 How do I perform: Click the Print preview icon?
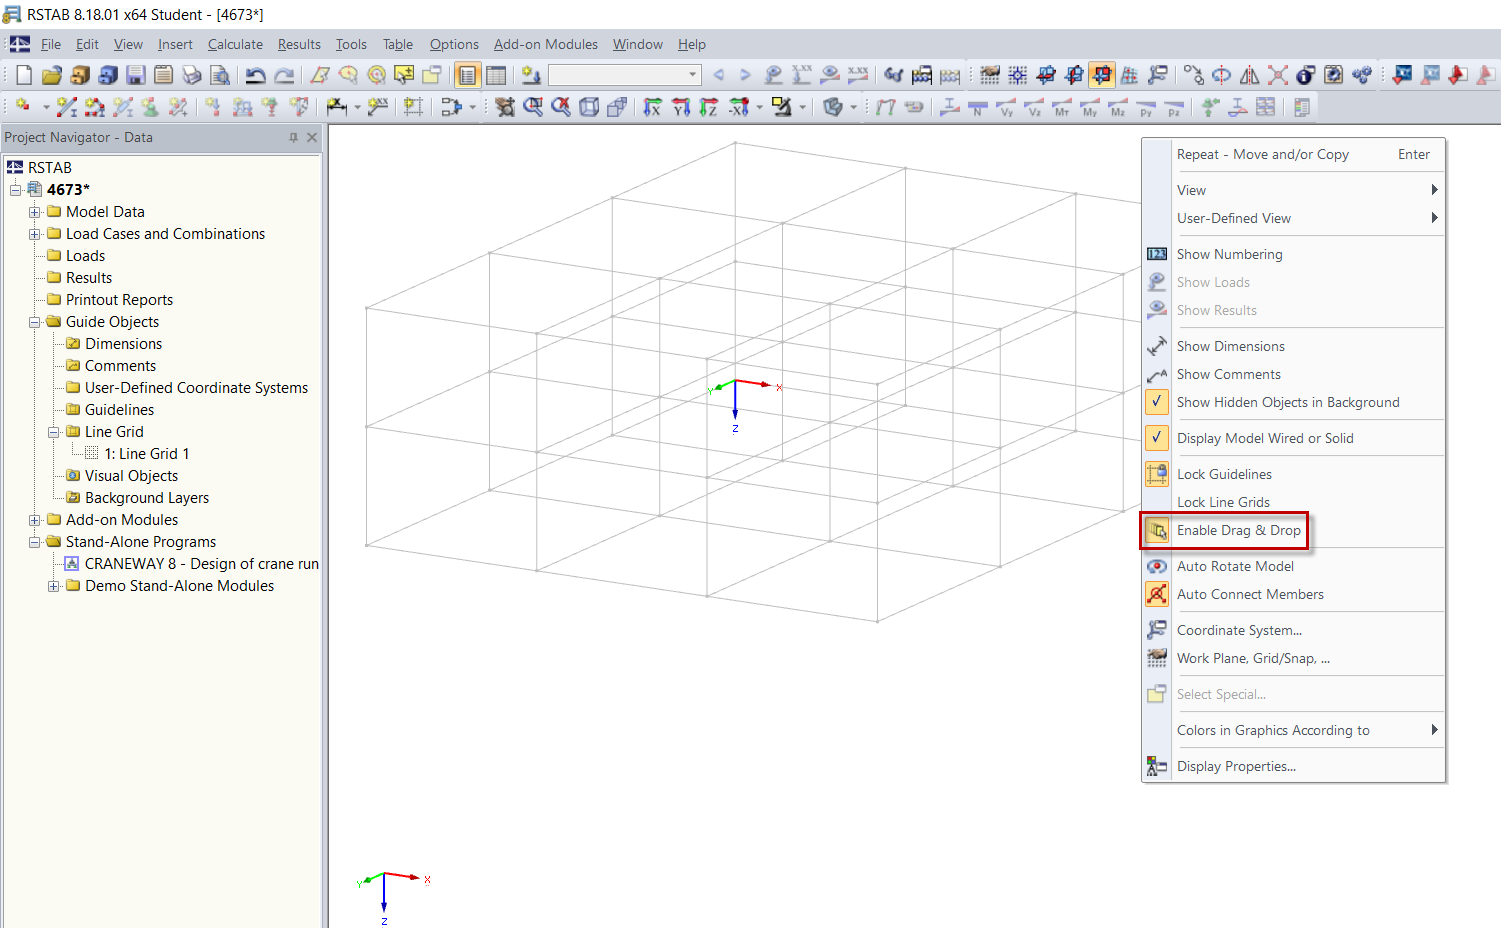[x=220, y=75]
